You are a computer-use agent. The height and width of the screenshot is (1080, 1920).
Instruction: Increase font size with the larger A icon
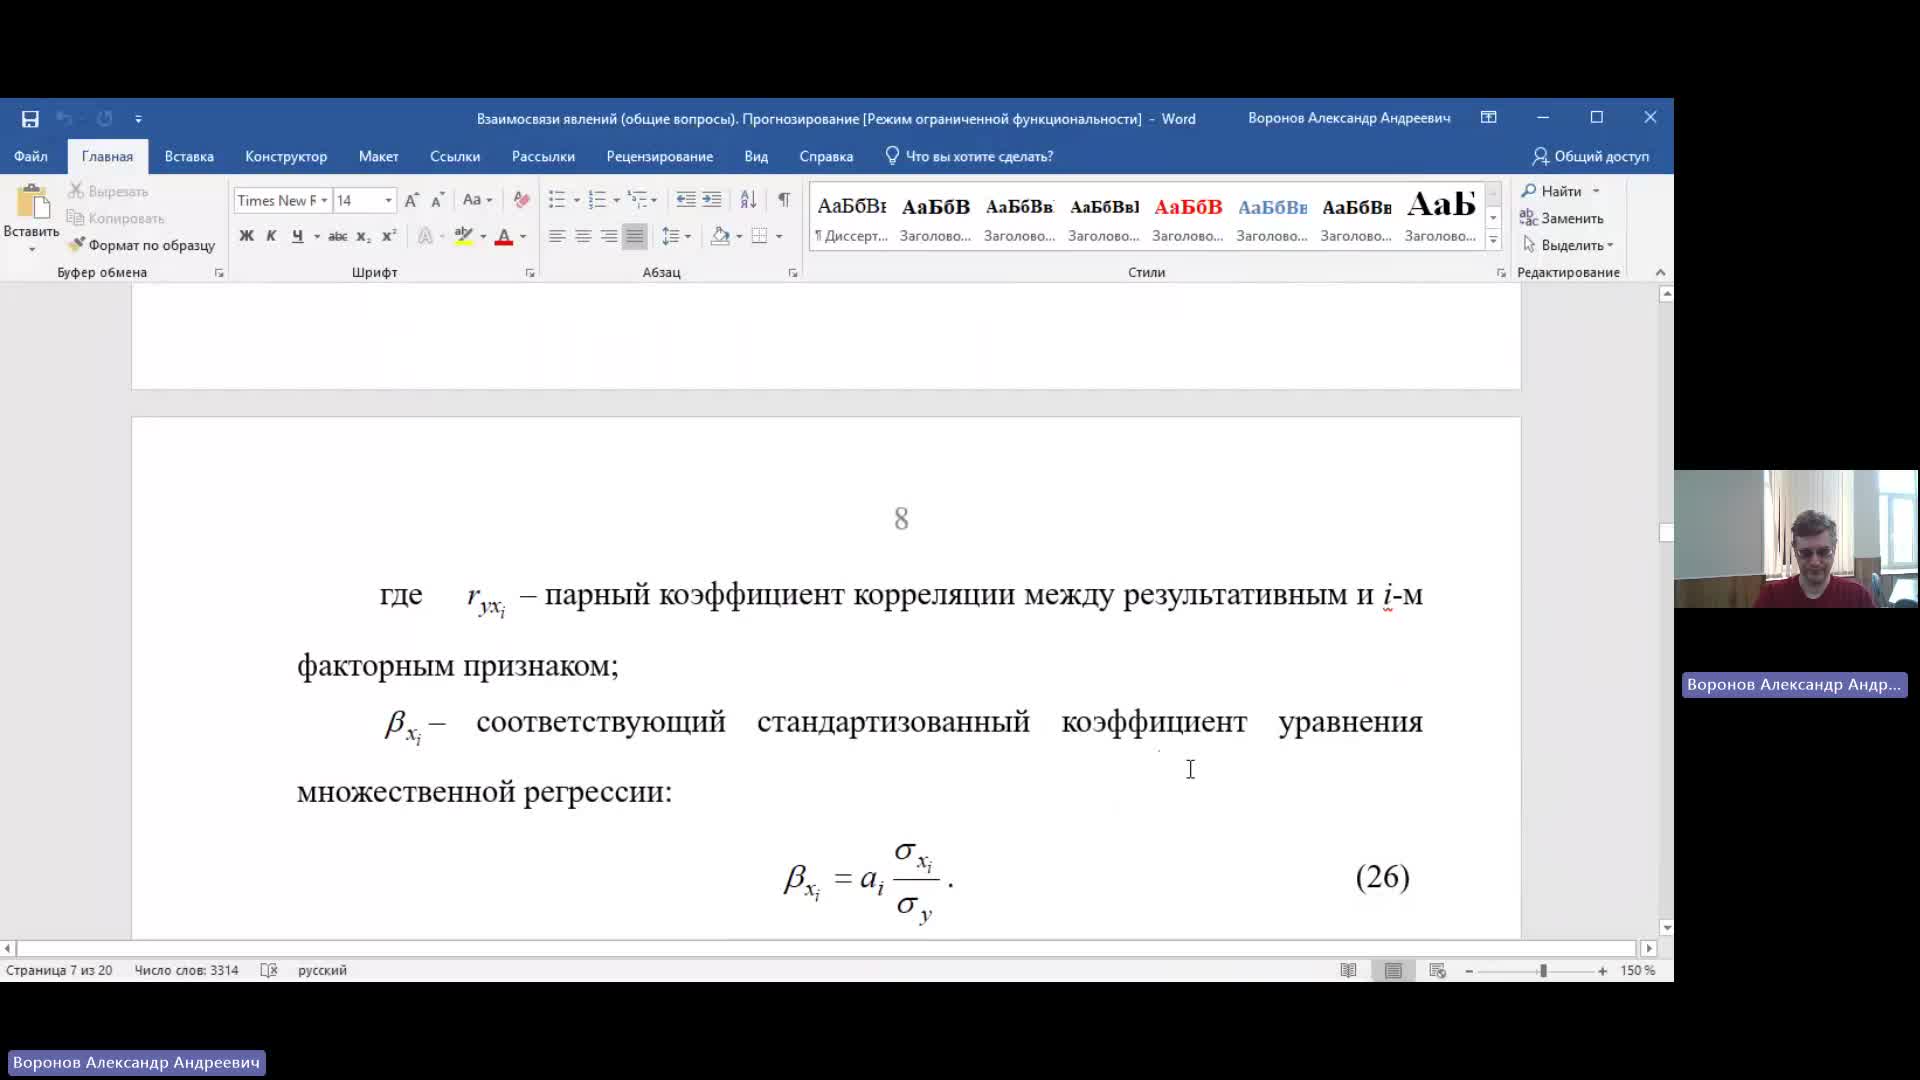pyautogui.click(x=411, y=200)
